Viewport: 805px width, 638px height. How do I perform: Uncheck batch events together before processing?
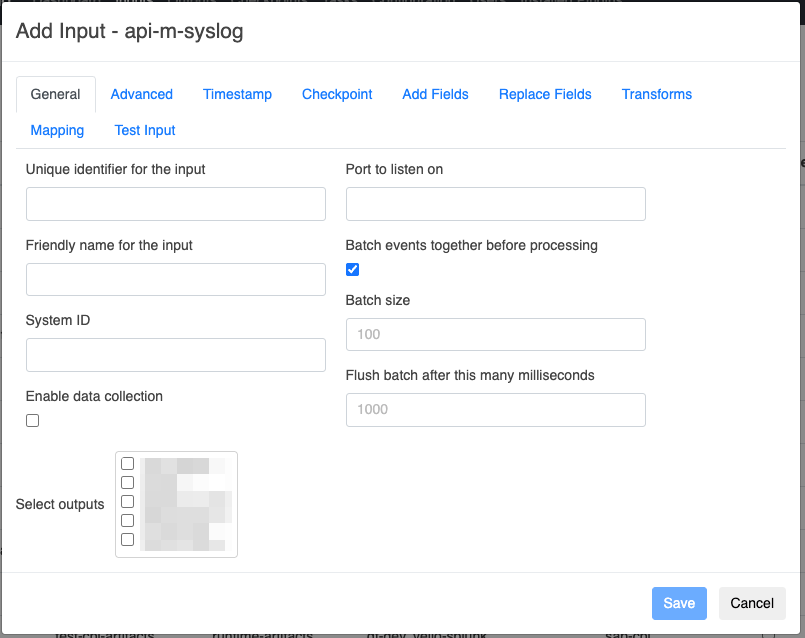click(x=352, y=270)
